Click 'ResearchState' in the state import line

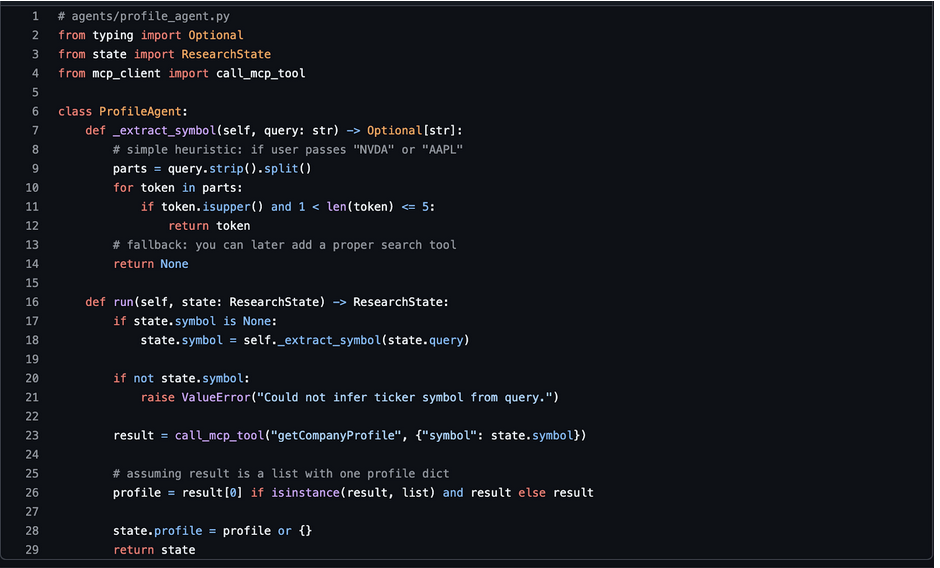click(x=225, y=55)
